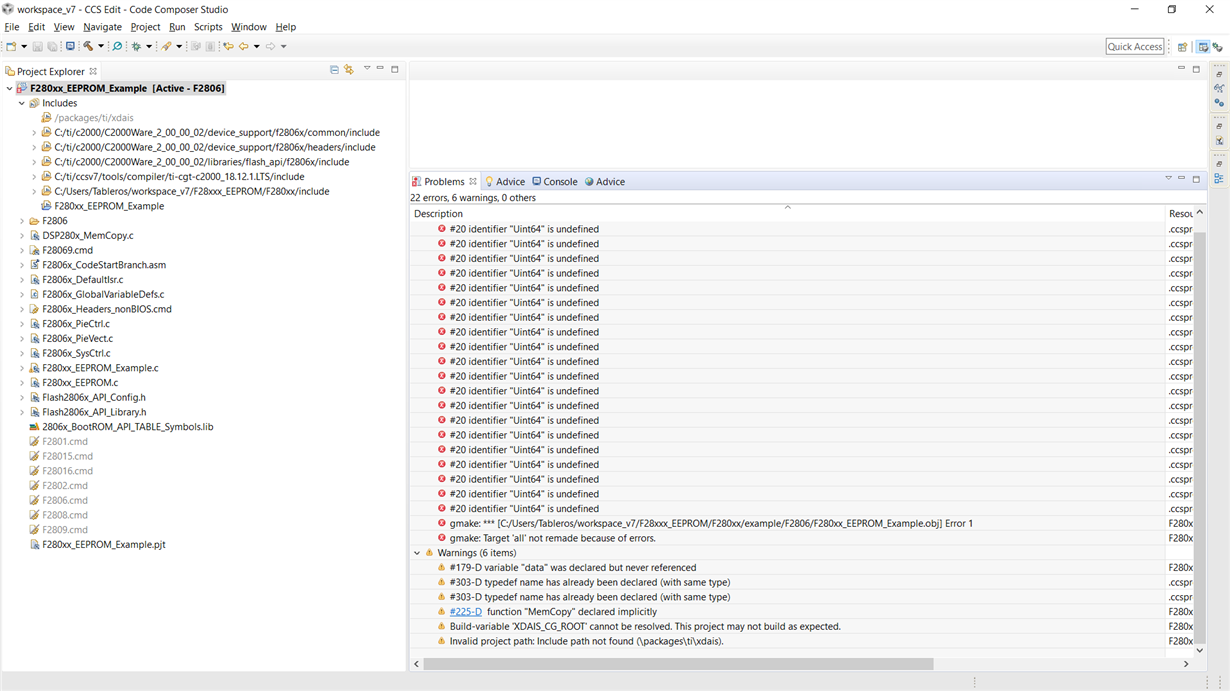Switch to the Advice tab with lightbulb icon
This screenshot has height=691, width=1230.
tap(505, 182)
